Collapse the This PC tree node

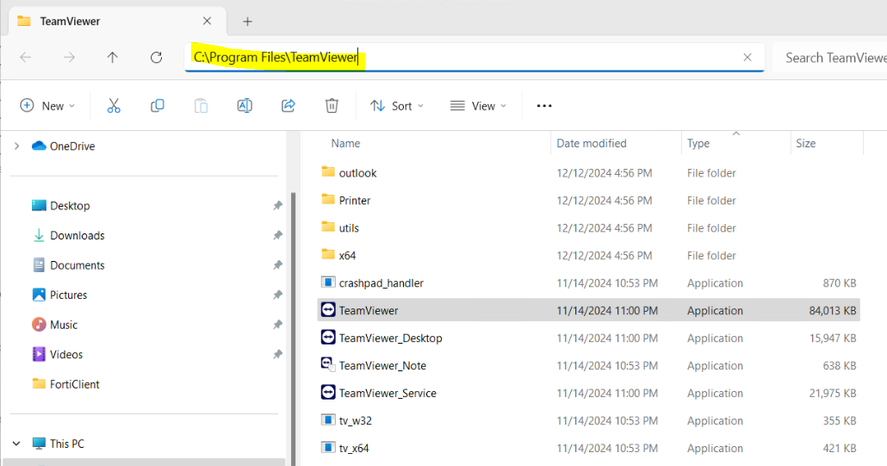pos(16,443)
